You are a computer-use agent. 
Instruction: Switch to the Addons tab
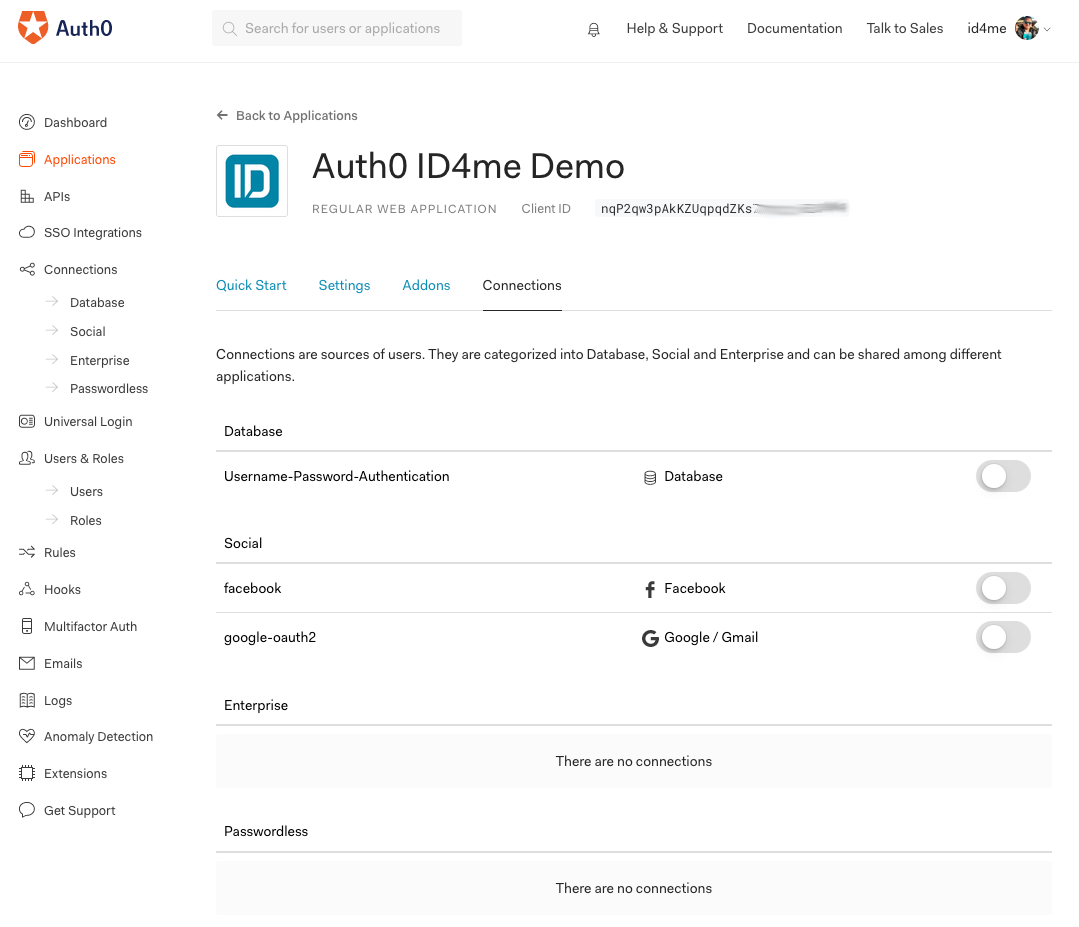426,286
